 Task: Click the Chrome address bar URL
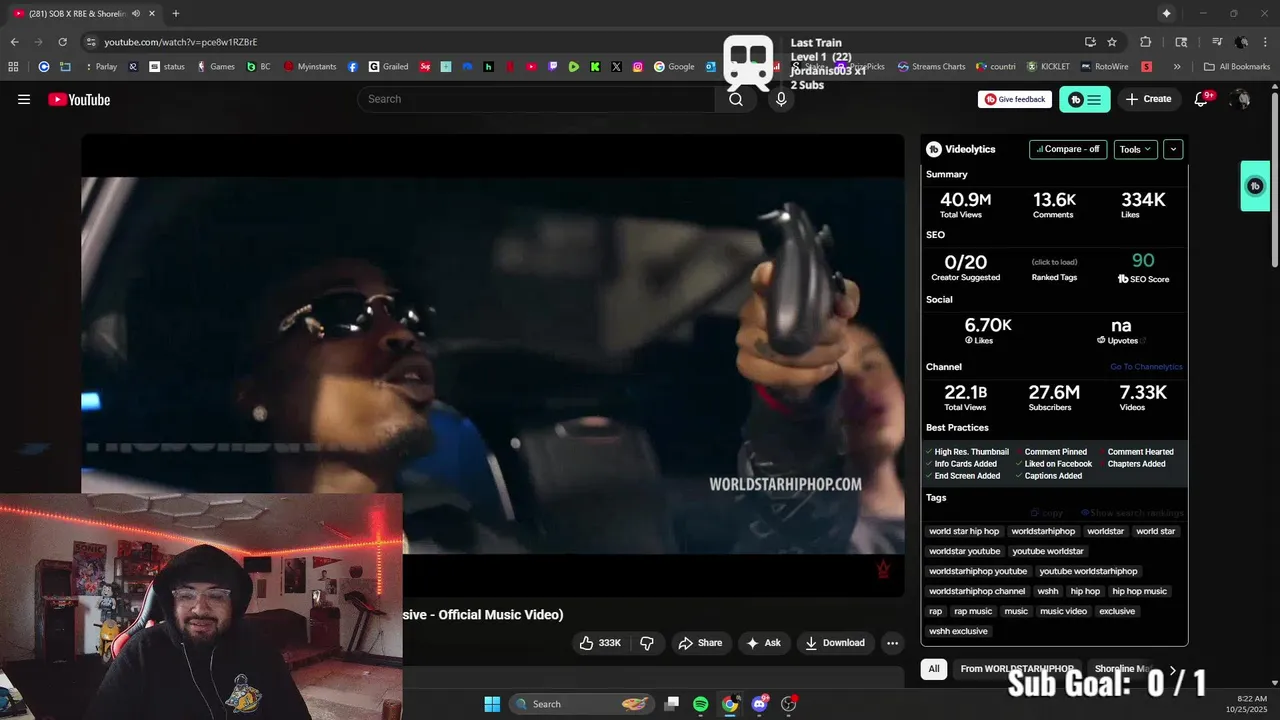pos(181,42)
